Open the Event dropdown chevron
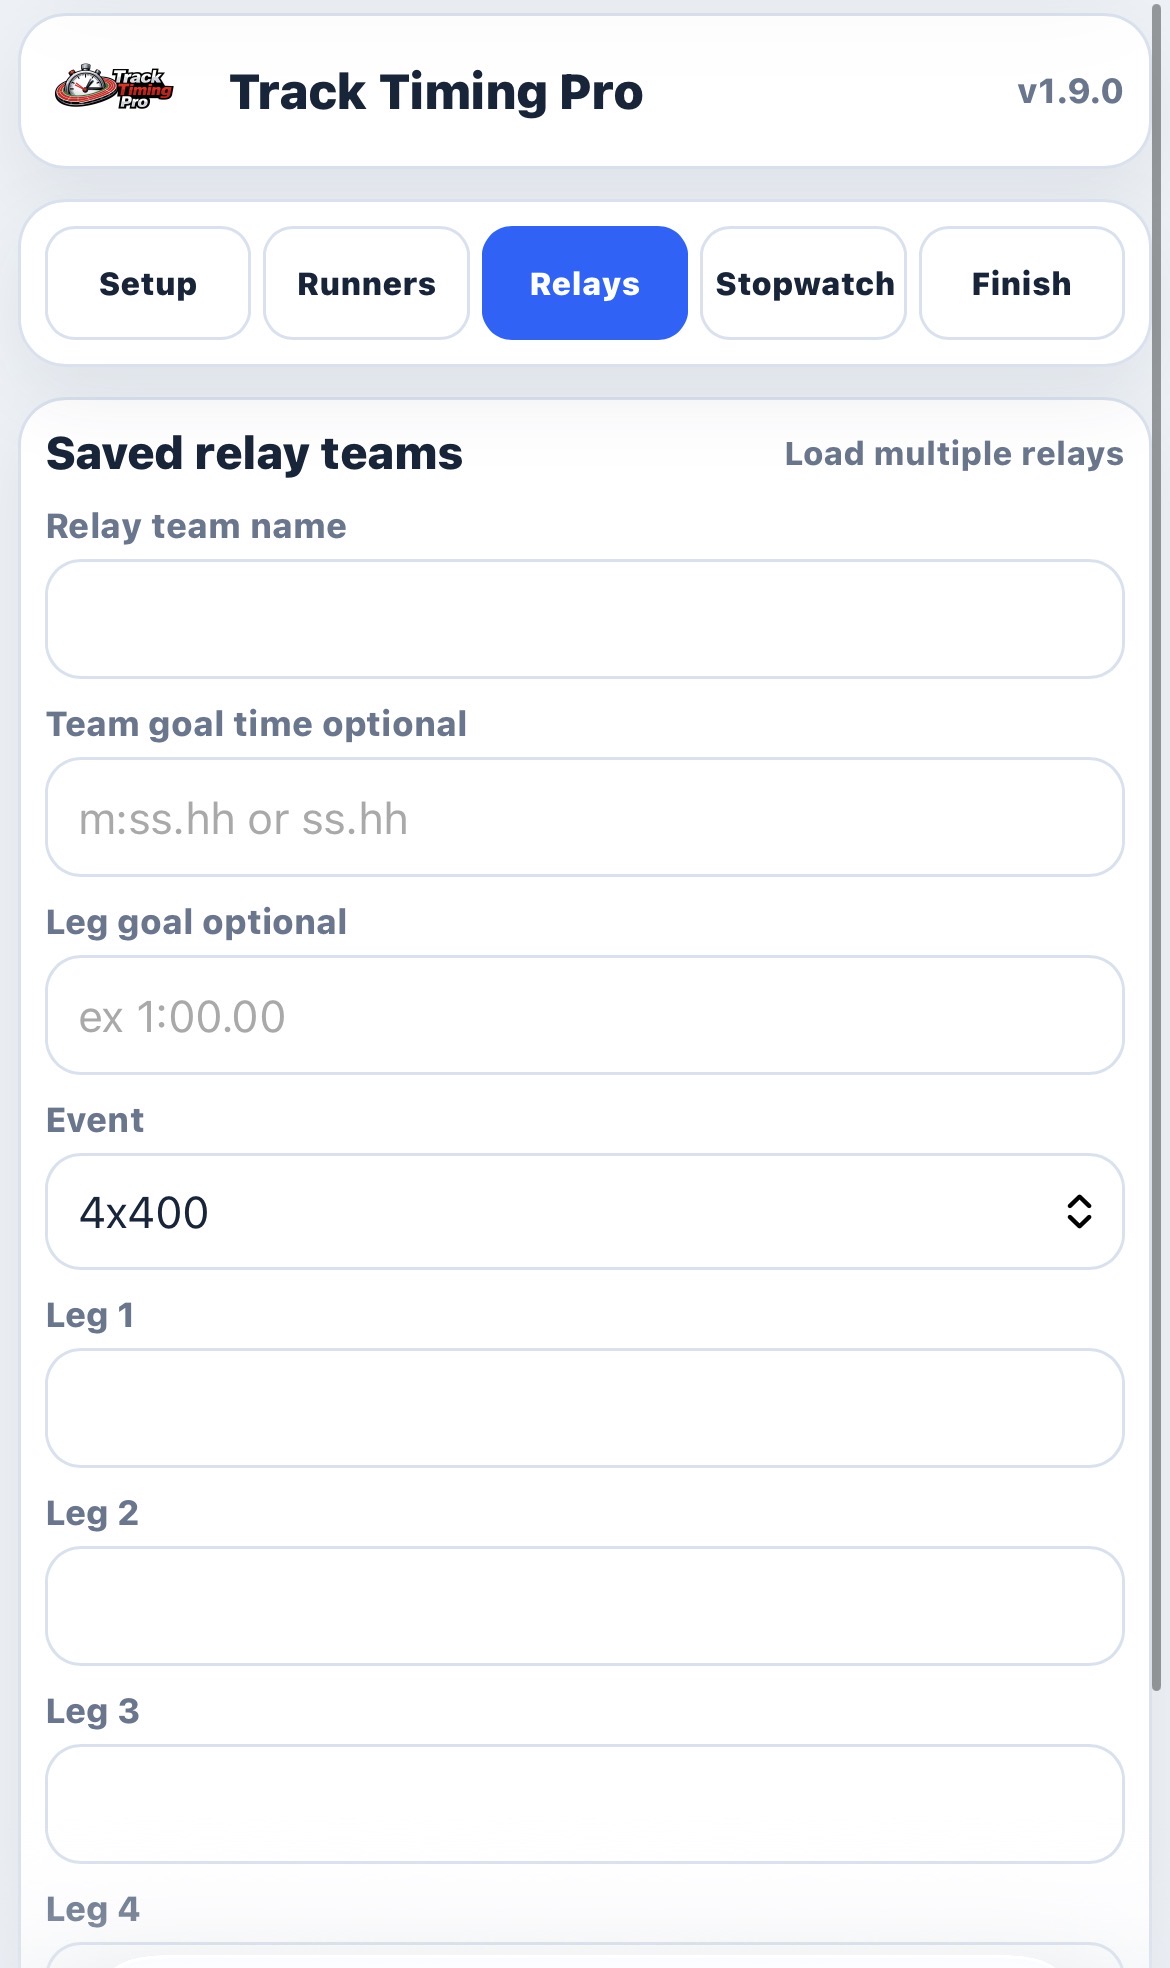This screenshot has width=1170, height=1968. (1081, 1212)
